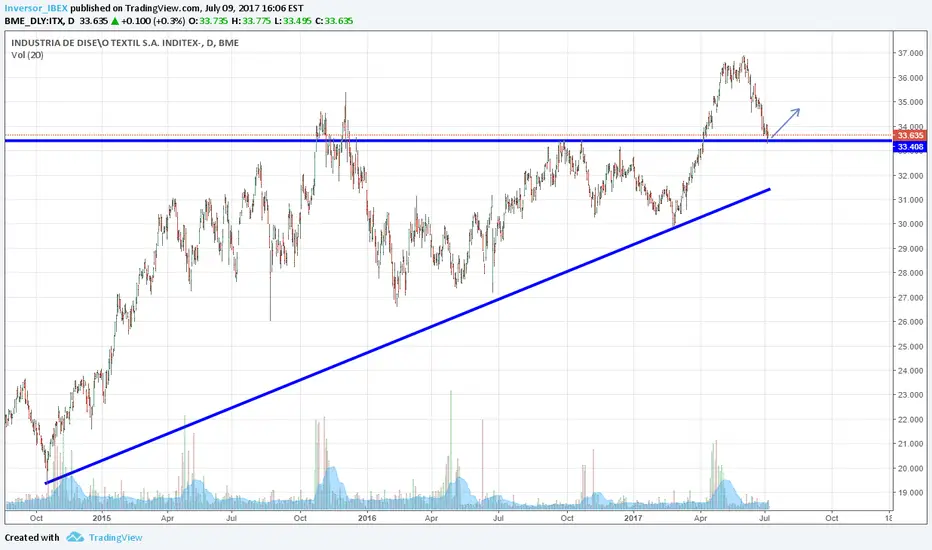Click the 37.000 price axis label

[x=910, y=53]
